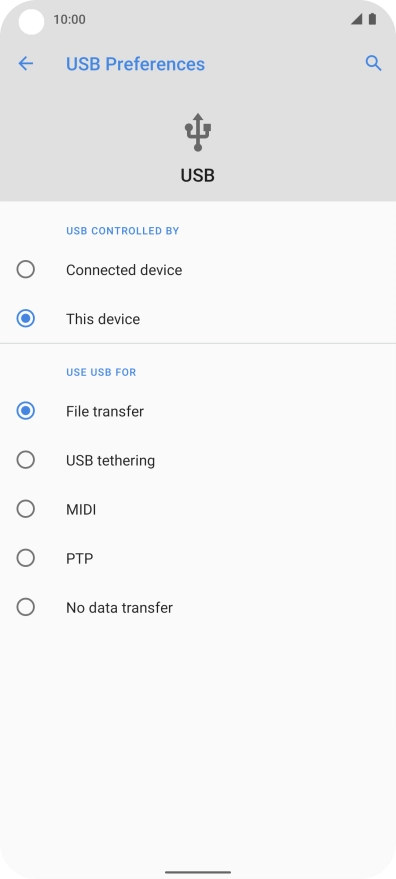
Task: Tap the back arrow icon
Action: coord(26,63)
